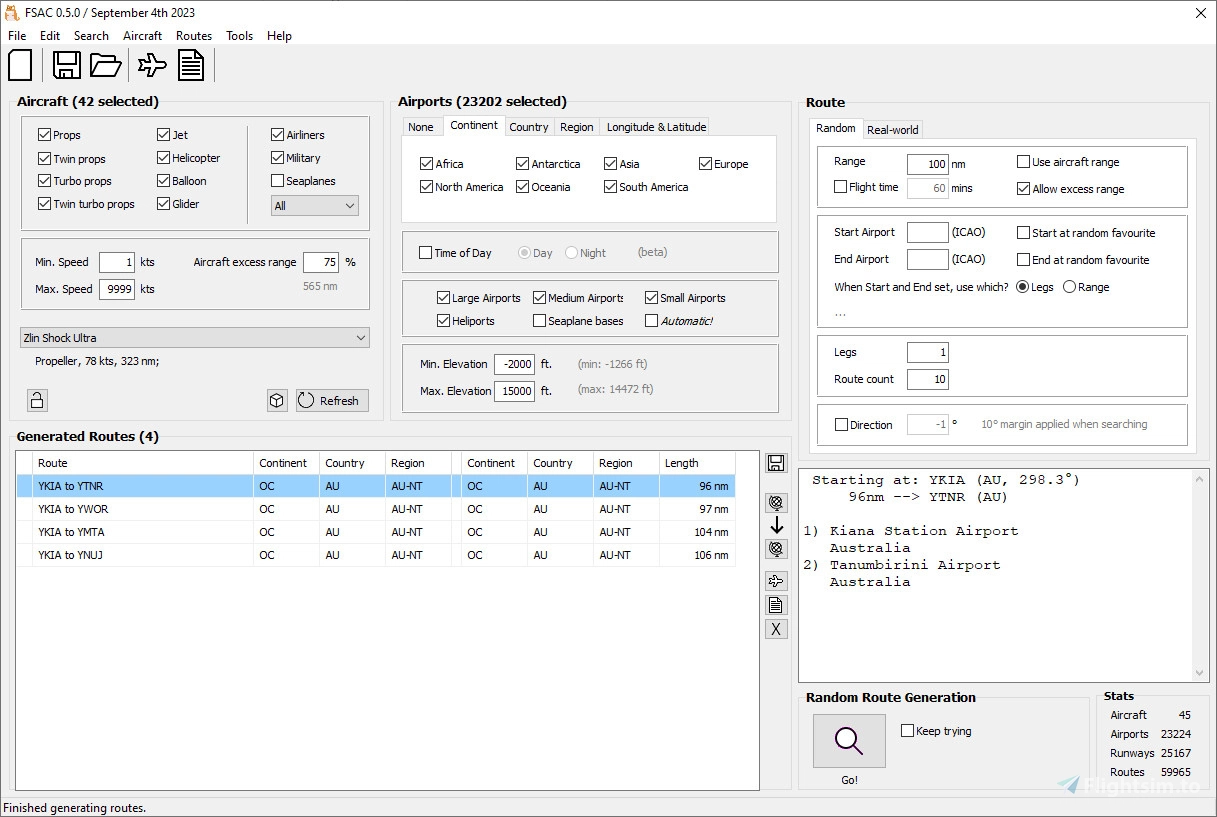Open the Tools menu

tap(239, 35)
